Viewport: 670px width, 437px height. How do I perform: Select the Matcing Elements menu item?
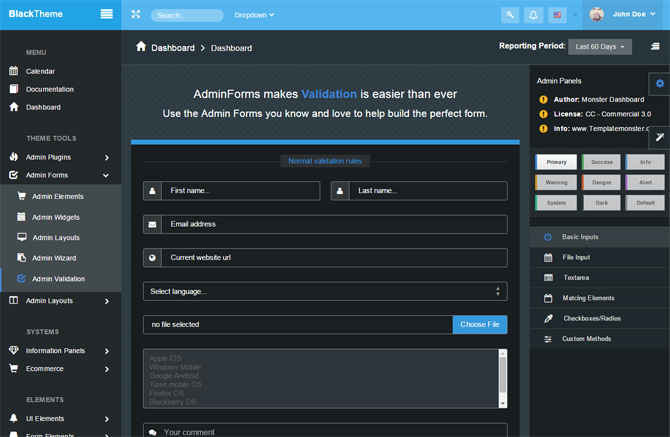[x=599, y=298]
